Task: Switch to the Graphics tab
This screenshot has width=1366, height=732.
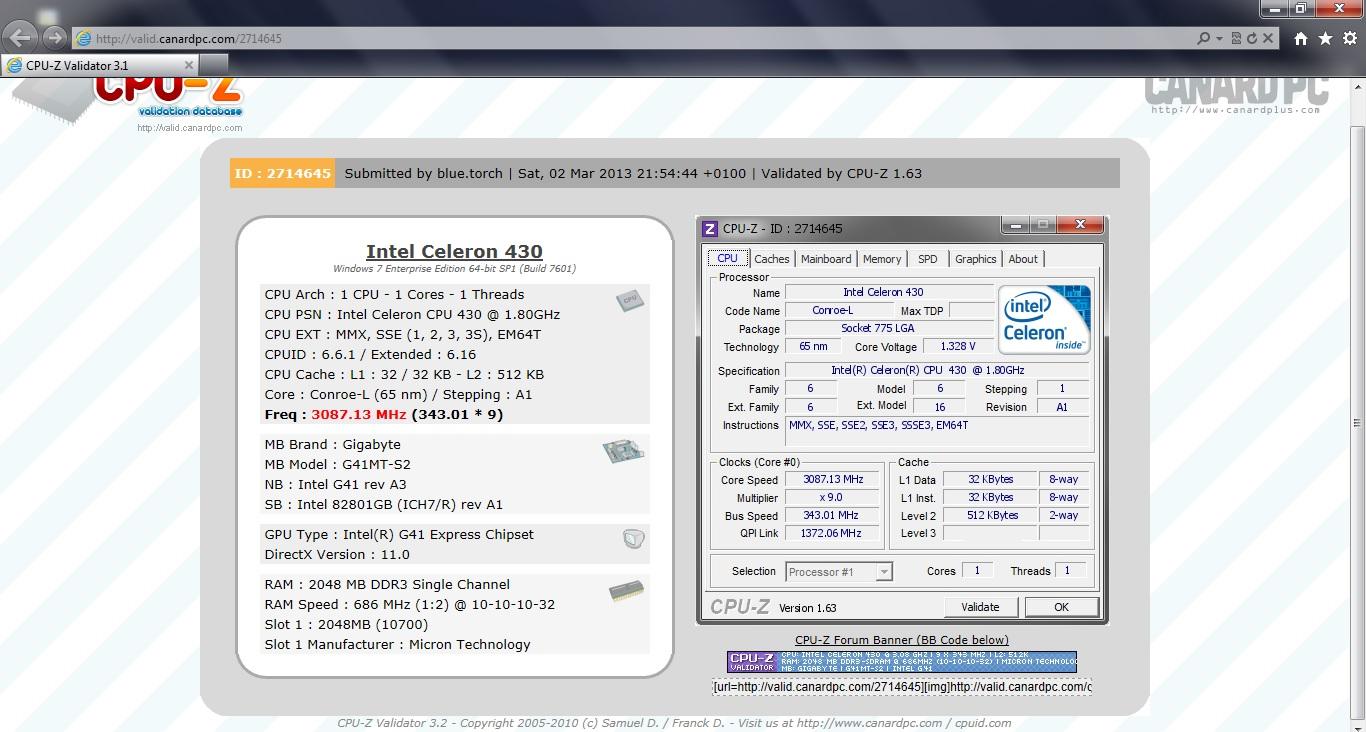Action: pyautogui.click(x=975, y=259)
